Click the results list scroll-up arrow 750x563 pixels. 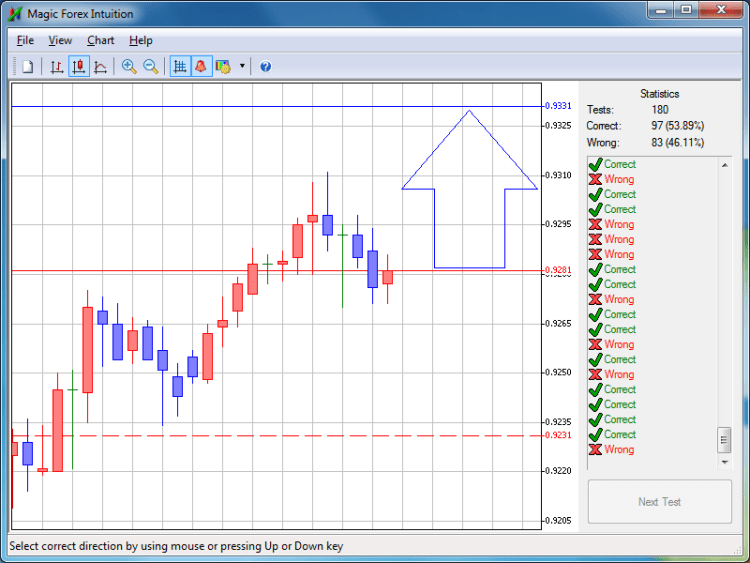click(724, 165)
